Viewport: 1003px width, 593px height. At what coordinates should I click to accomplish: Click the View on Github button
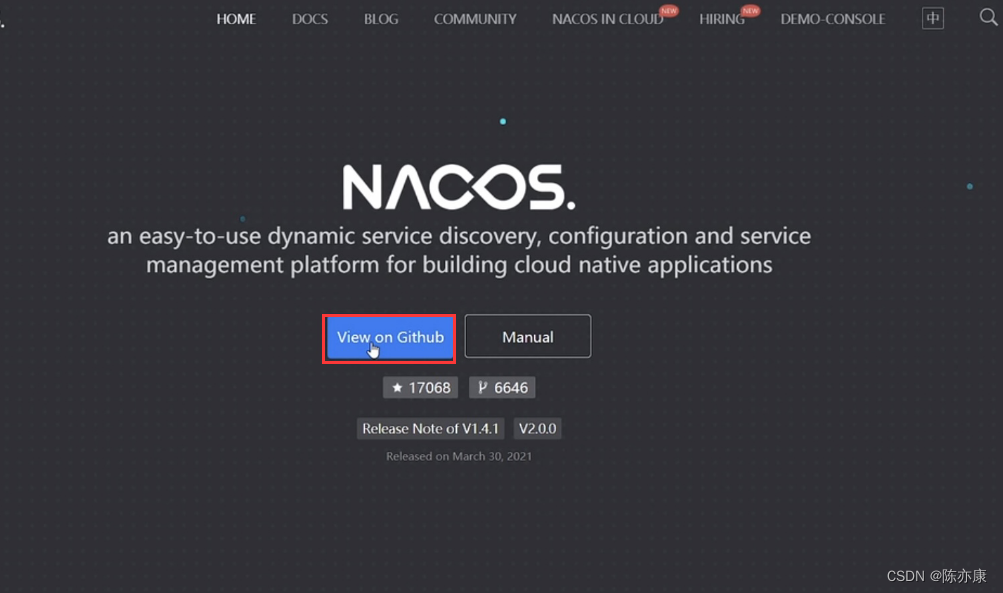click(390, 337)
